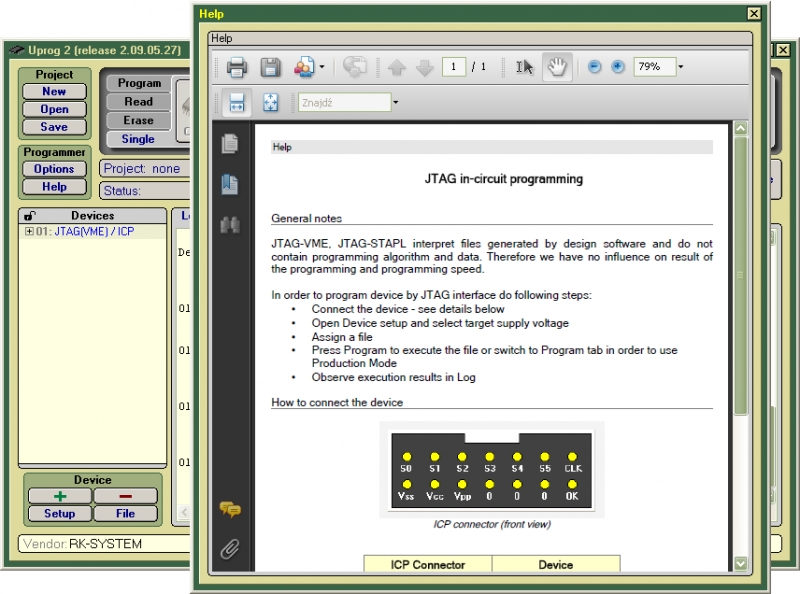Close the Help window
800x594 pixels.
click(754, 14)
